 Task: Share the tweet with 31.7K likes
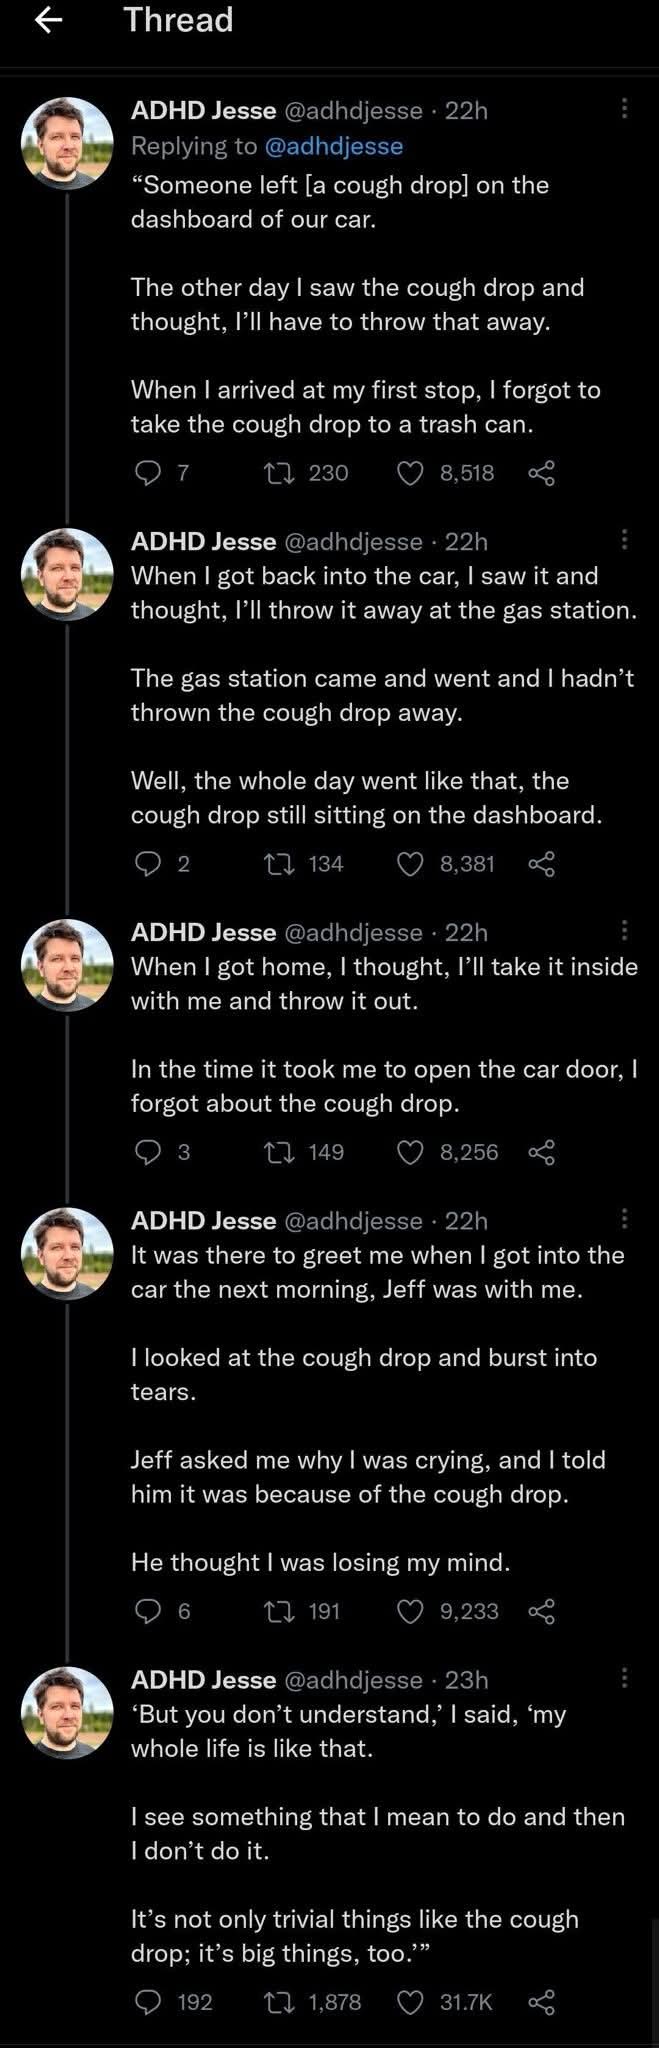pos(541,2002)
